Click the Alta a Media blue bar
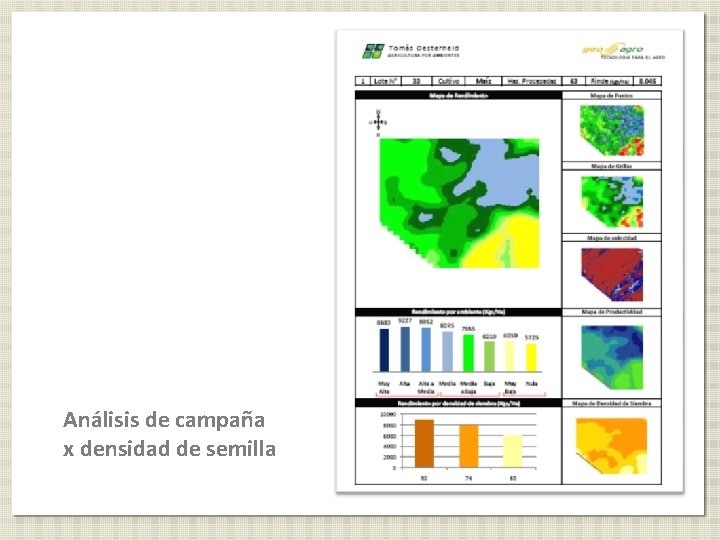720x540 pixels. click(426, 349)
